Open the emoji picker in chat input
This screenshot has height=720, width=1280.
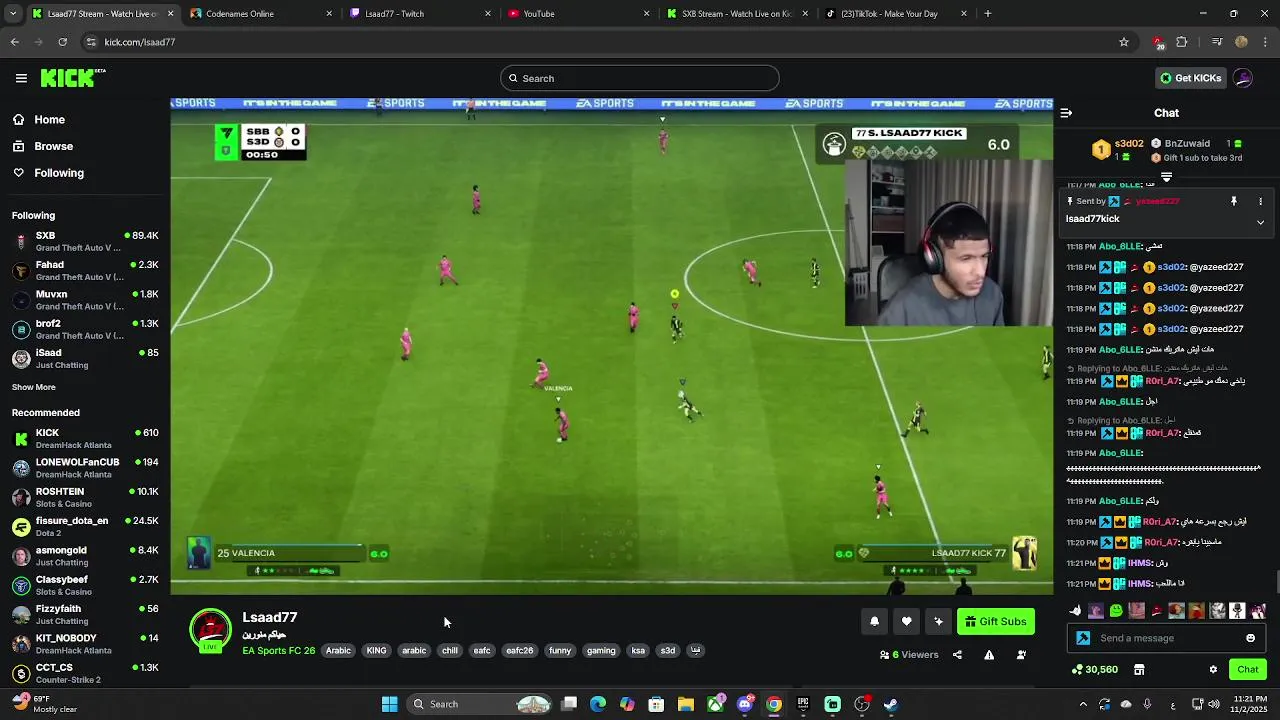click(x=1250, y=638)
